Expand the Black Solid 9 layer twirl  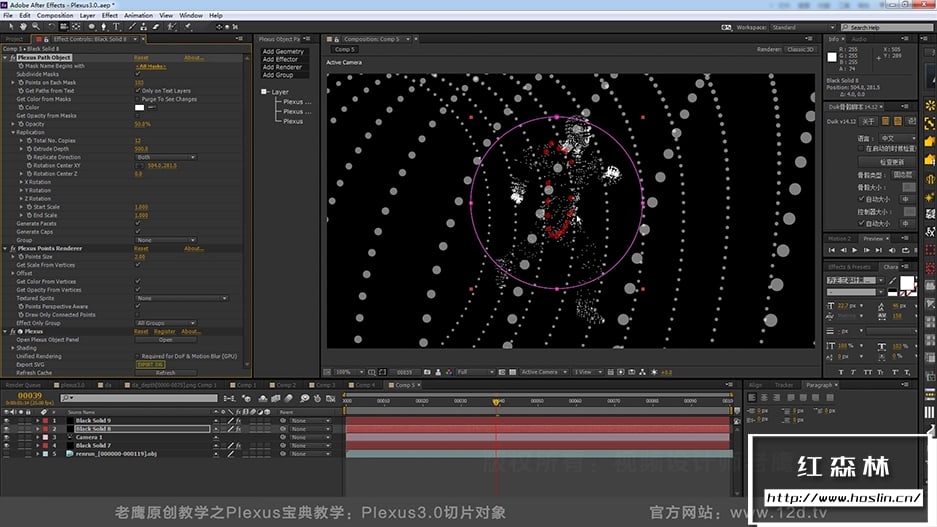38,421
